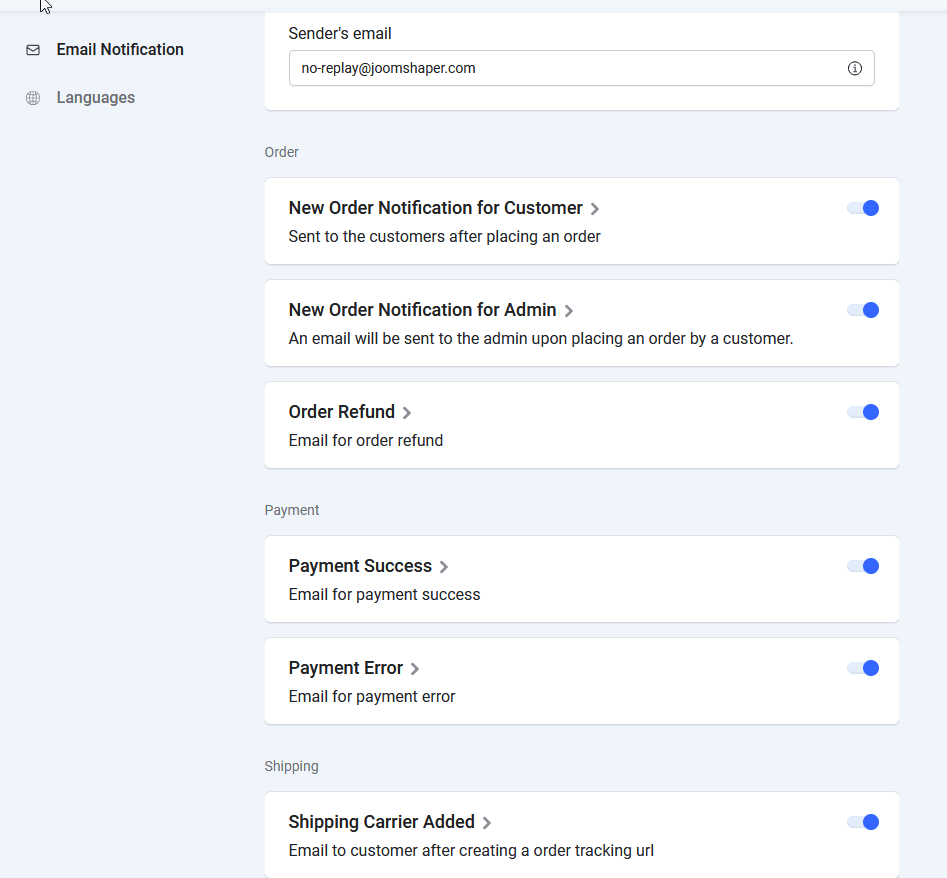
Task: Switch to the Languages settings tab
Action: click(x=95, y=98)
